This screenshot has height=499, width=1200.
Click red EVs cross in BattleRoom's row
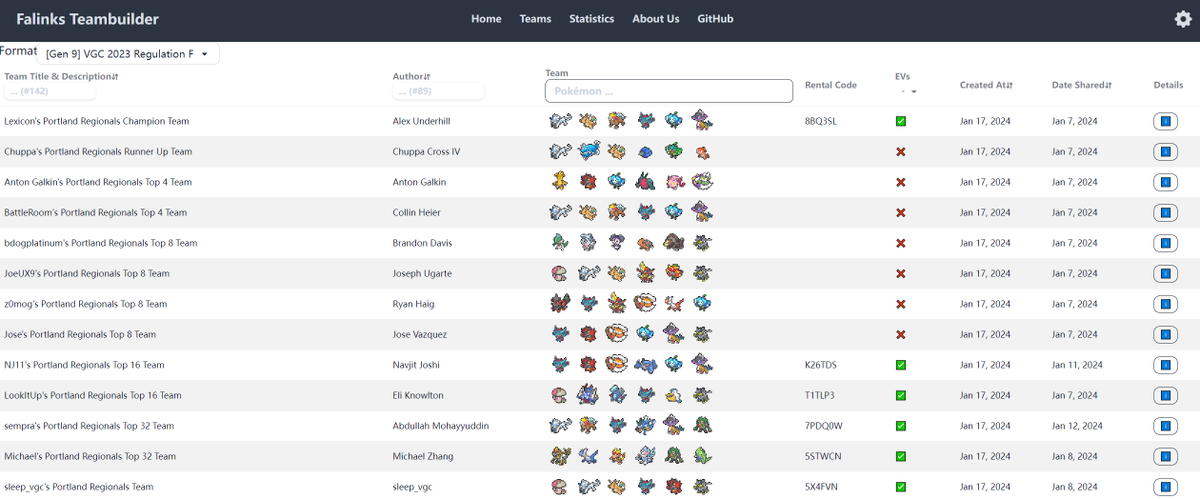[x=901, y=213]
